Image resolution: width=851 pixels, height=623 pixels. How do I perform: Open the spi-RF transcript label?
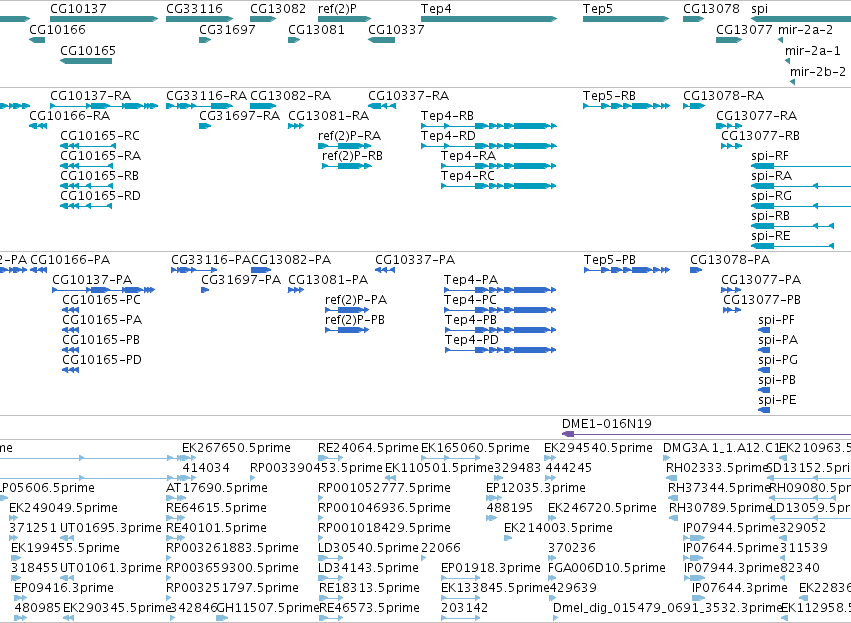pyautogui.click(x=770, y=156)
